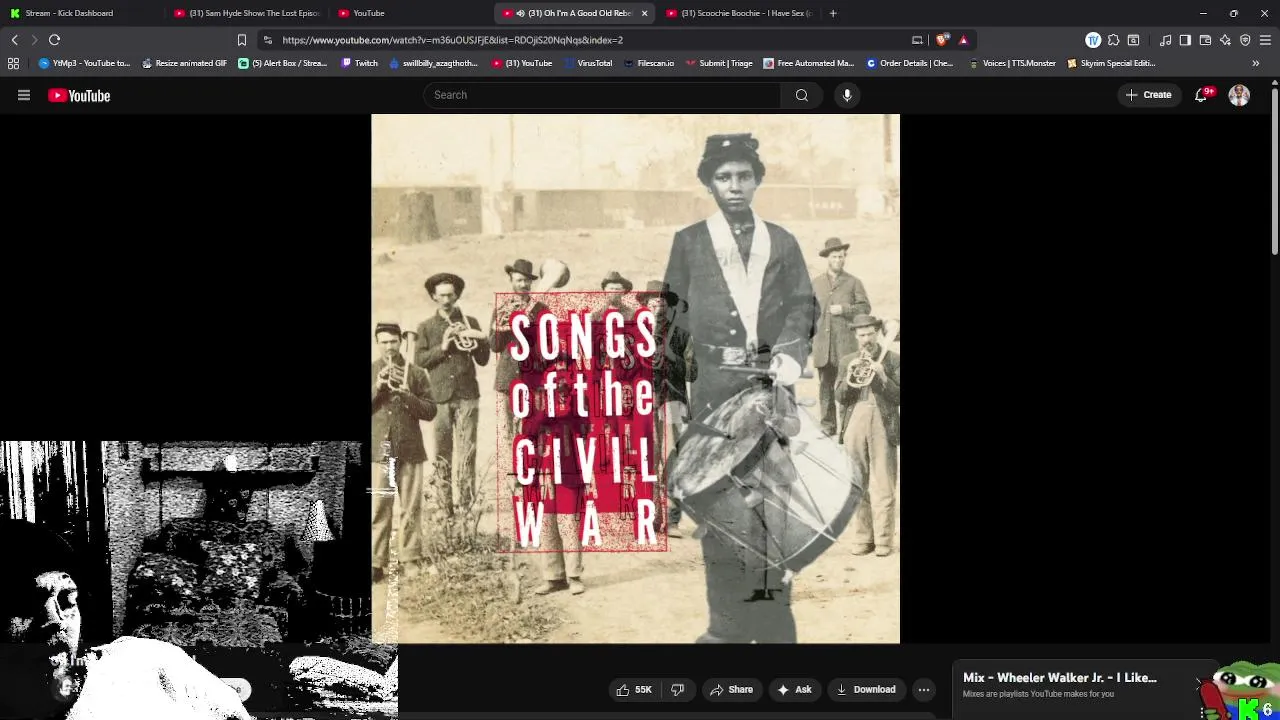Screen dimensions: 1280x720
Task: Click cast screen icon in address bar
Action: pyautogui.click(x=917, y=40)
